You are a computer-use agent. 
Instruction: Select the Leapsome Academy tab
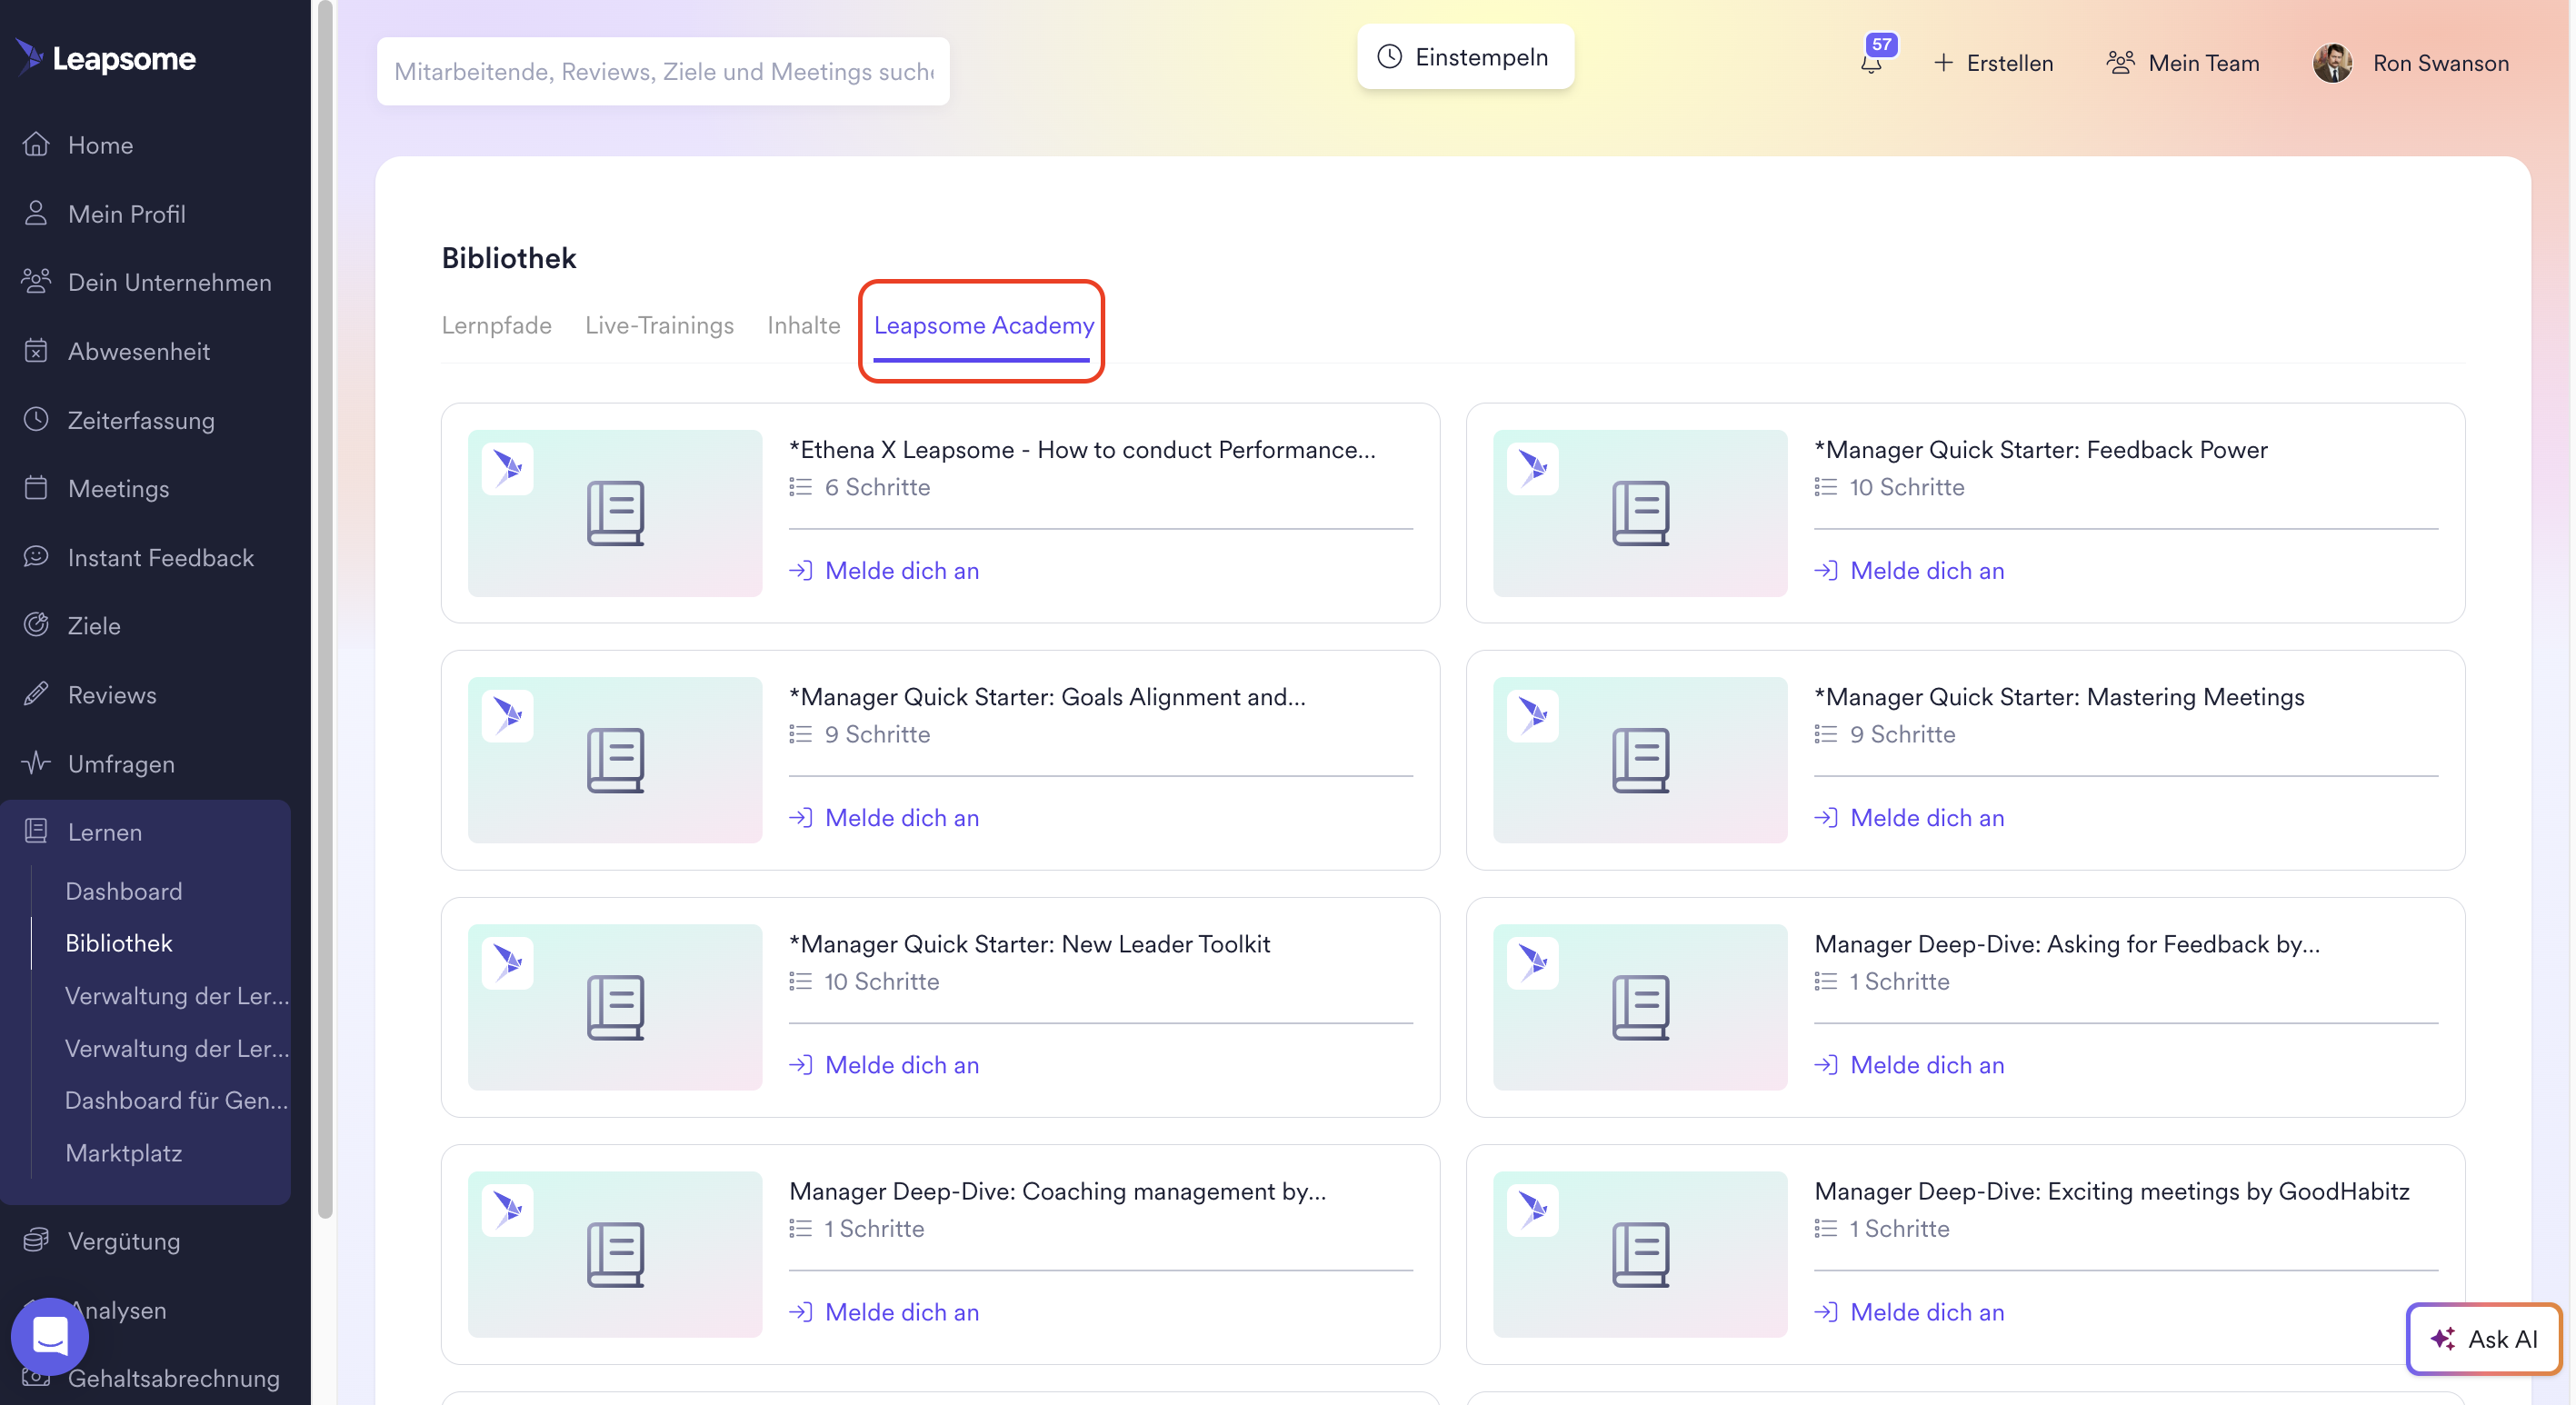click(983, 325)
